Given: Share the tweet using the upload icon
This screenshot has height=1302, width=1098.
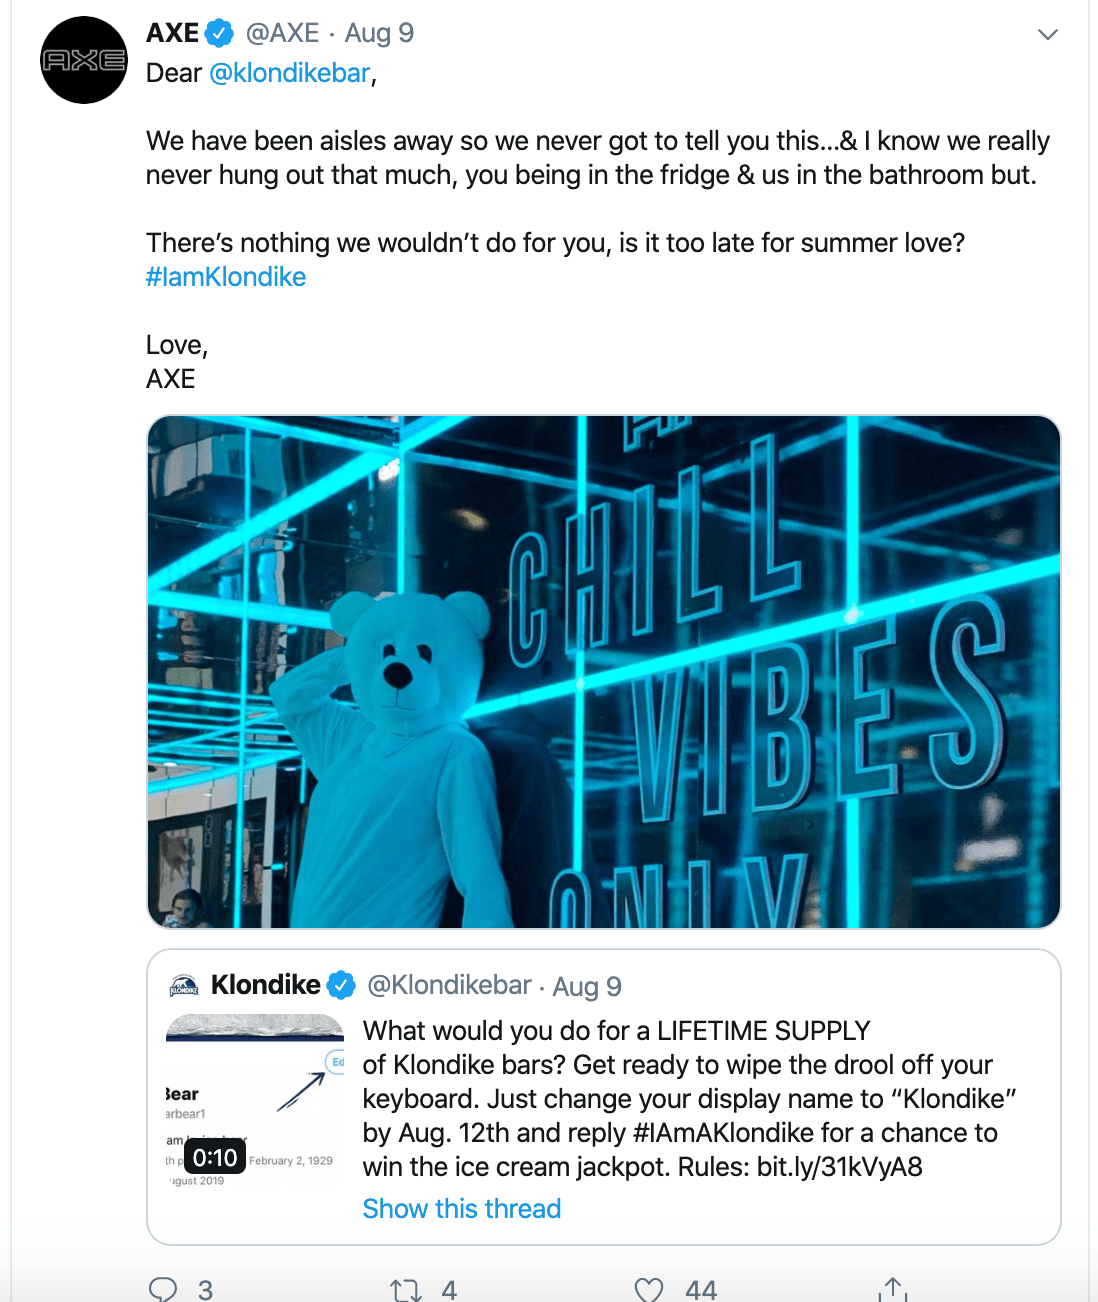Looking at the screenshot, I should 893,1288.
